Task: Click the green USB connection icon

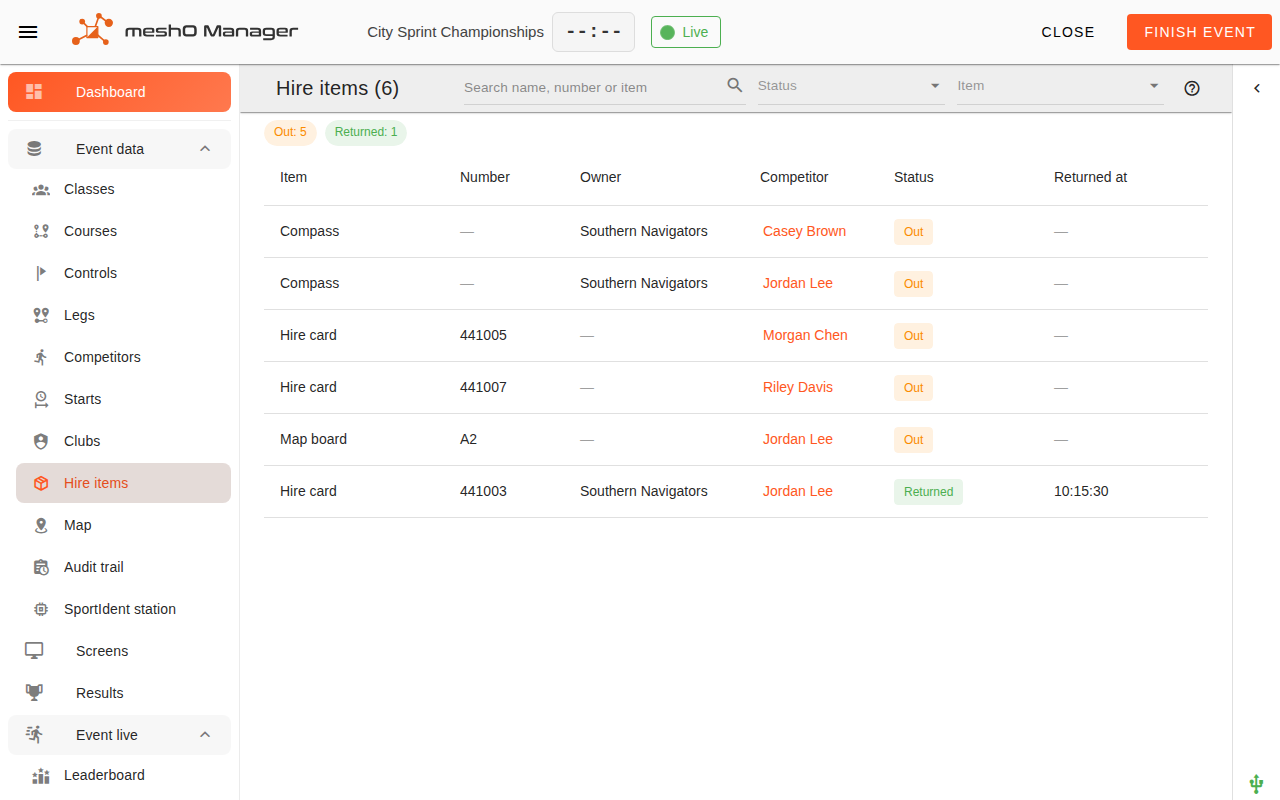Action: click(1257, 784)
